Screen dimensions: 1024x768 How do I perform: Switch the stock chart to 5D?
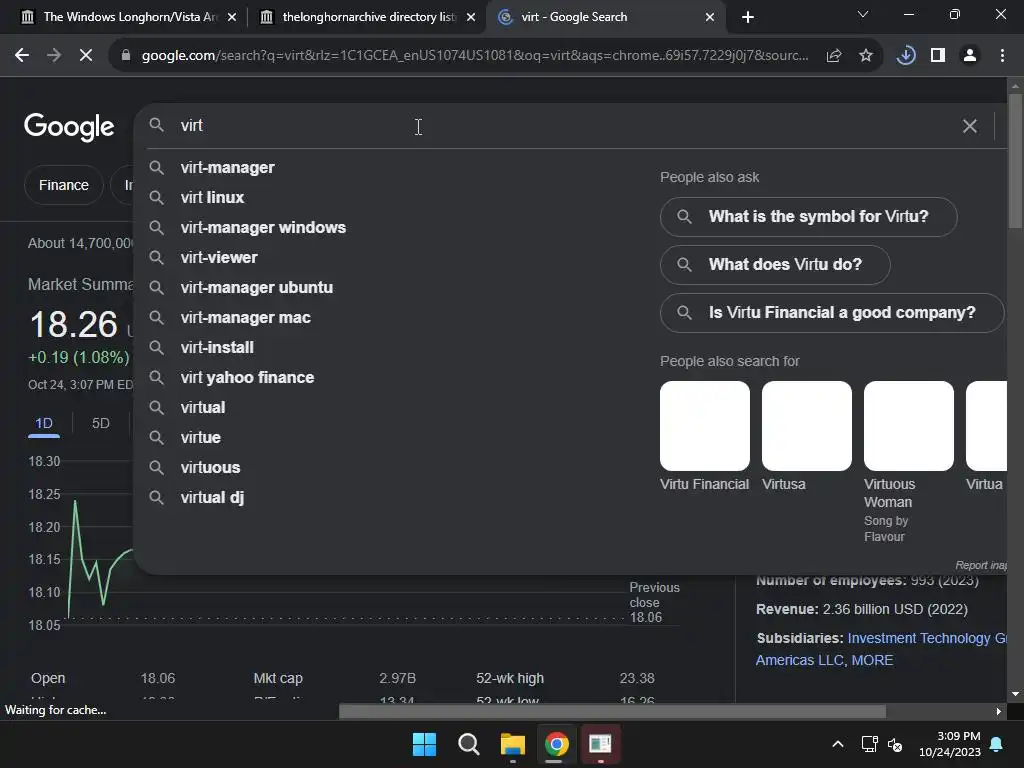click(101, 424)
